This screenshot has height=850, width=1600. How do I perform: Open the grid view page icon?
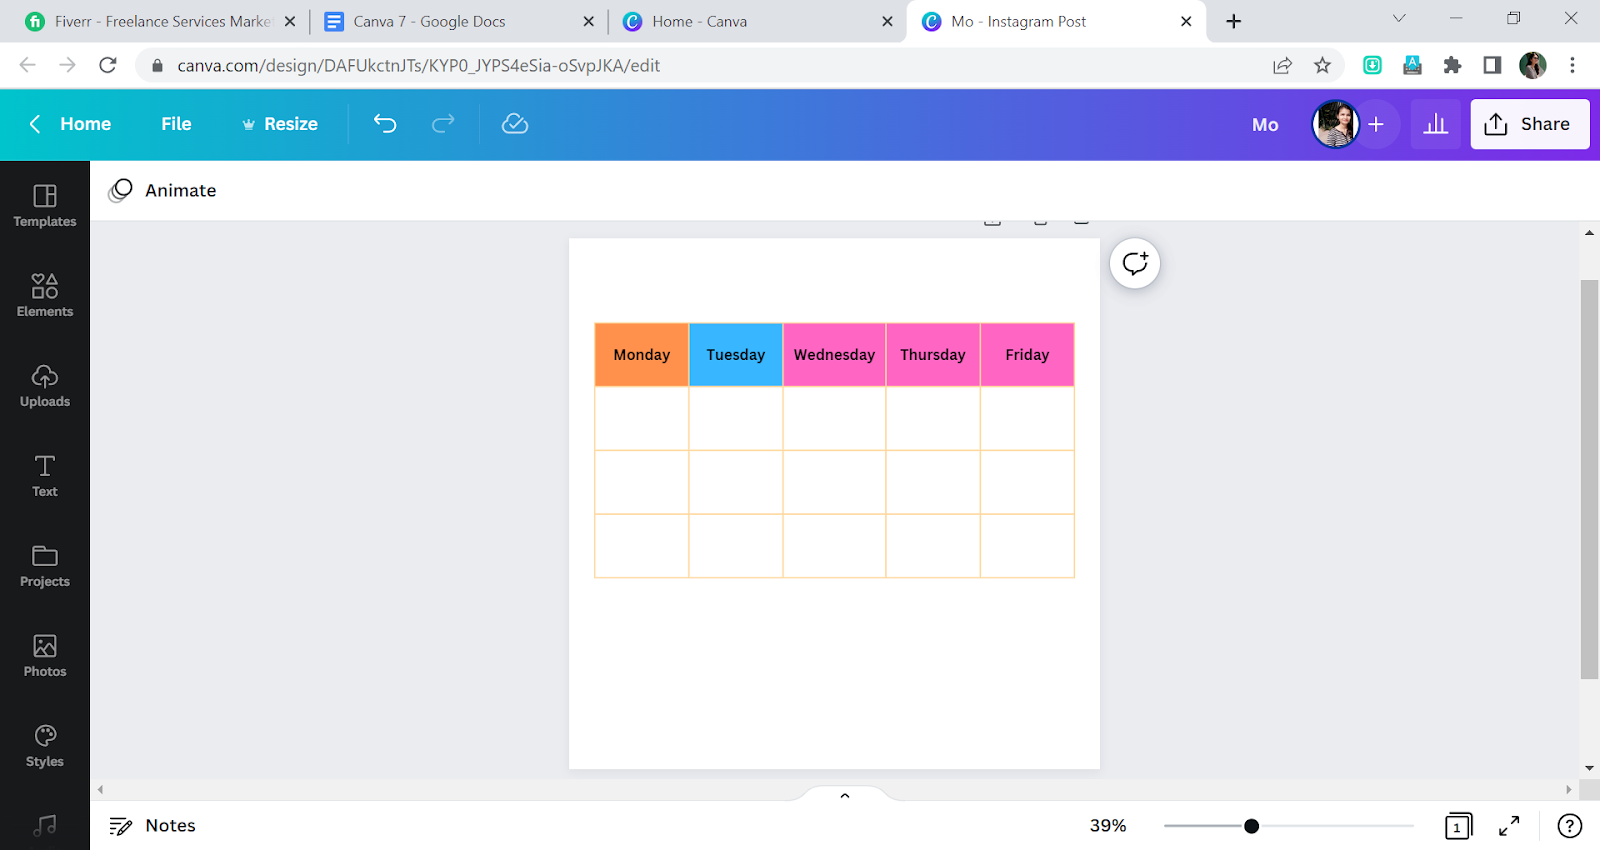coord(1458,826)
